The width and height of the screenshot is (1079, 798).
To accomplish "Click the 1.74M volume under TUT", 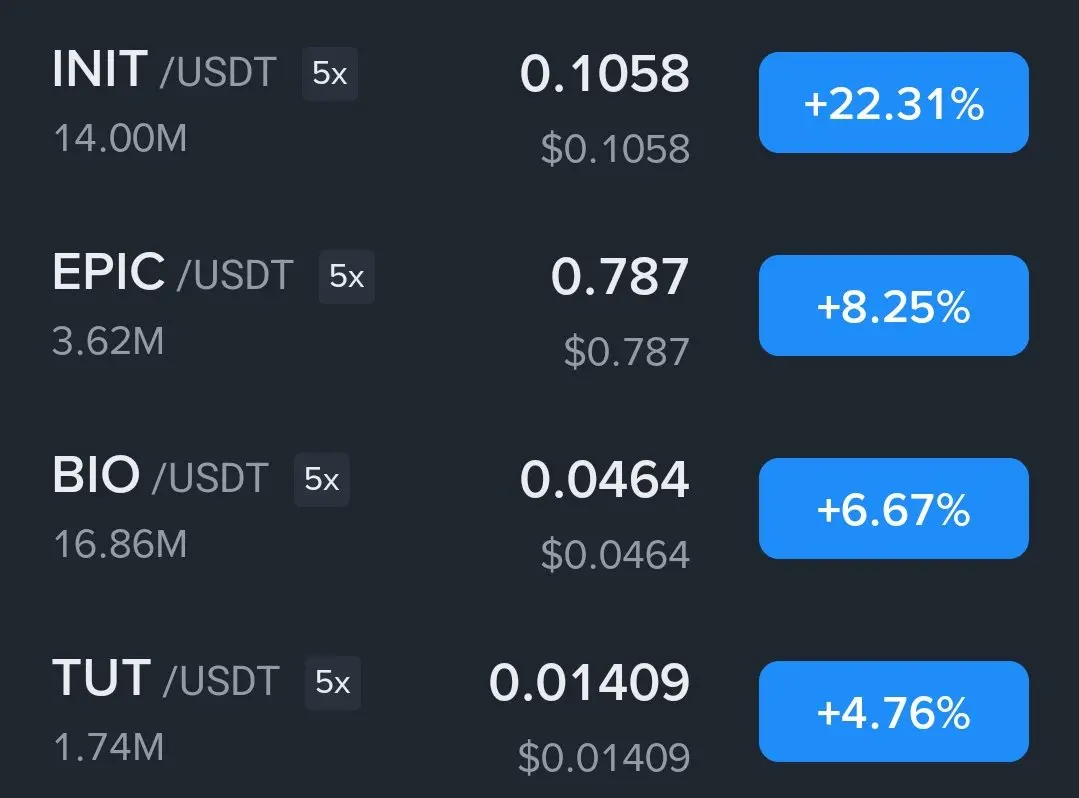I will (109, 747).
